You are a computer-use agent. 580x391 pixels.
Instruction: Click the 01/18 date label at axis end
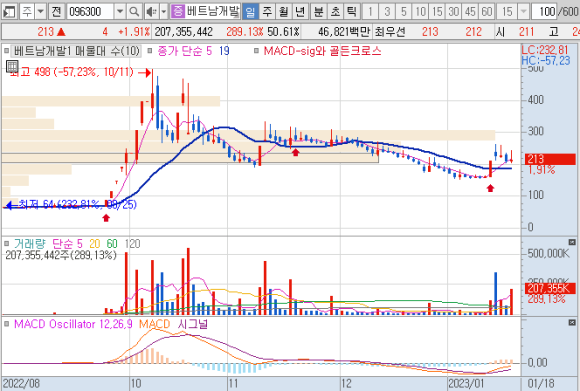(541, 384)
